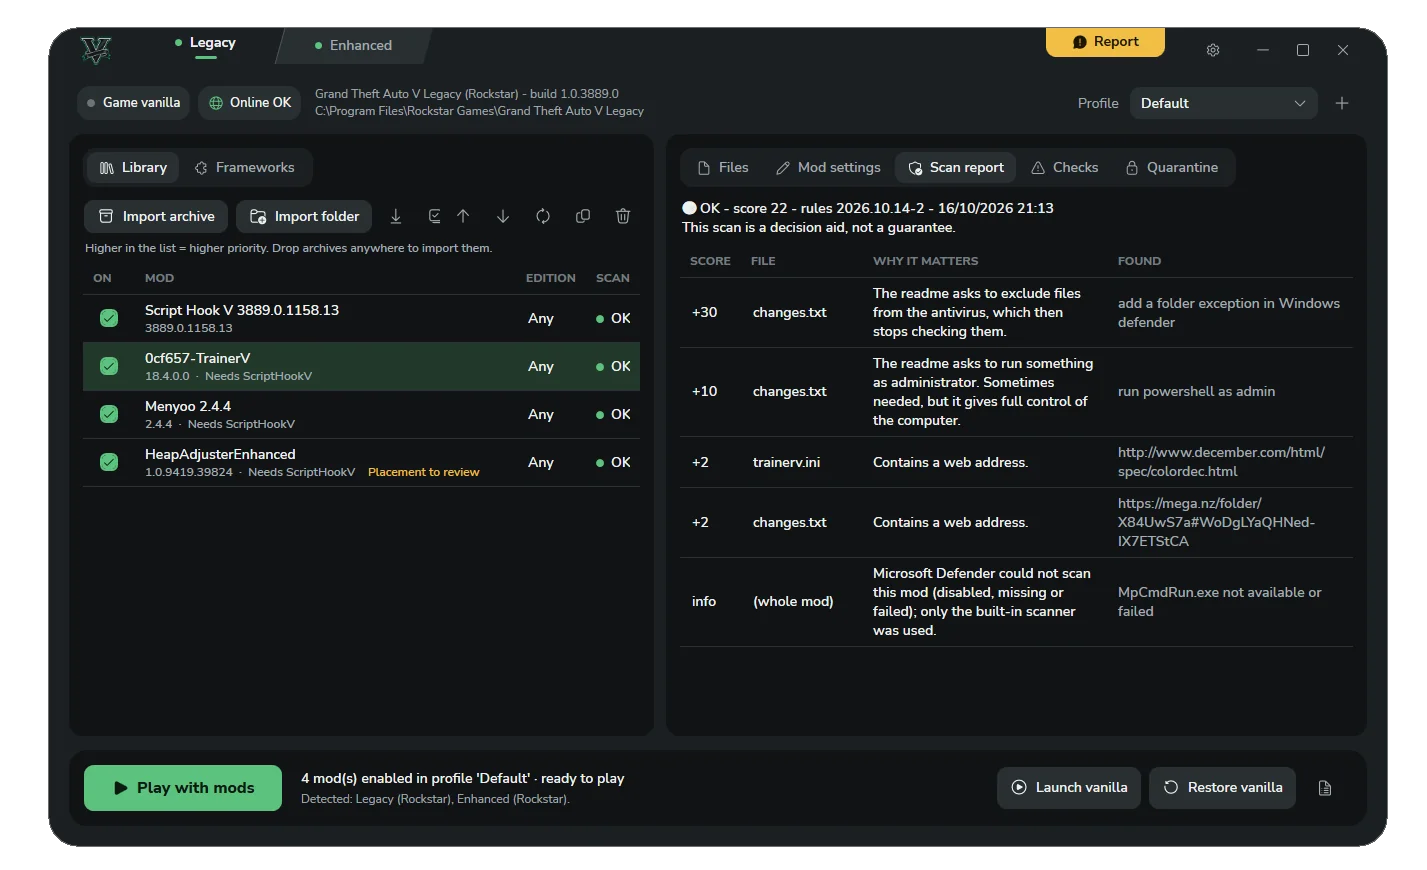The height and width of the screenshot is (870, 1427).
Task: Click the december.com colordec URL text
Action: pyautogui.click(x=1221, y=462)
